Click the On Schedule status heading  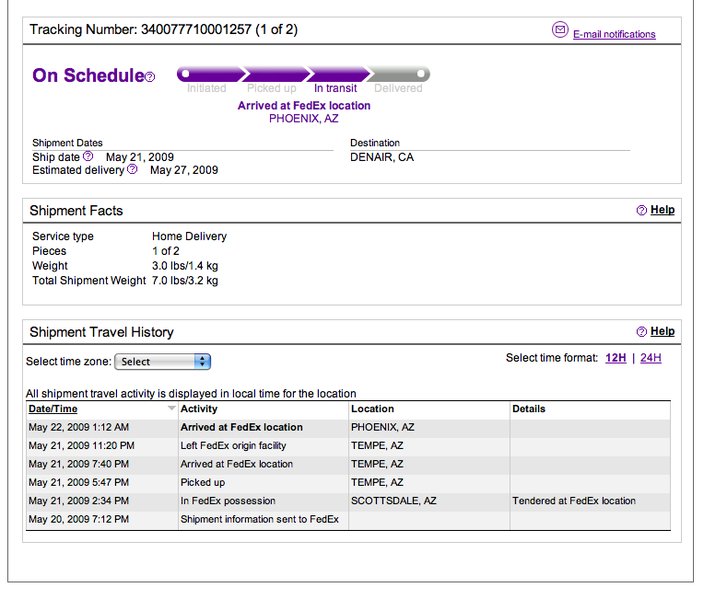[x=88, y=75]
